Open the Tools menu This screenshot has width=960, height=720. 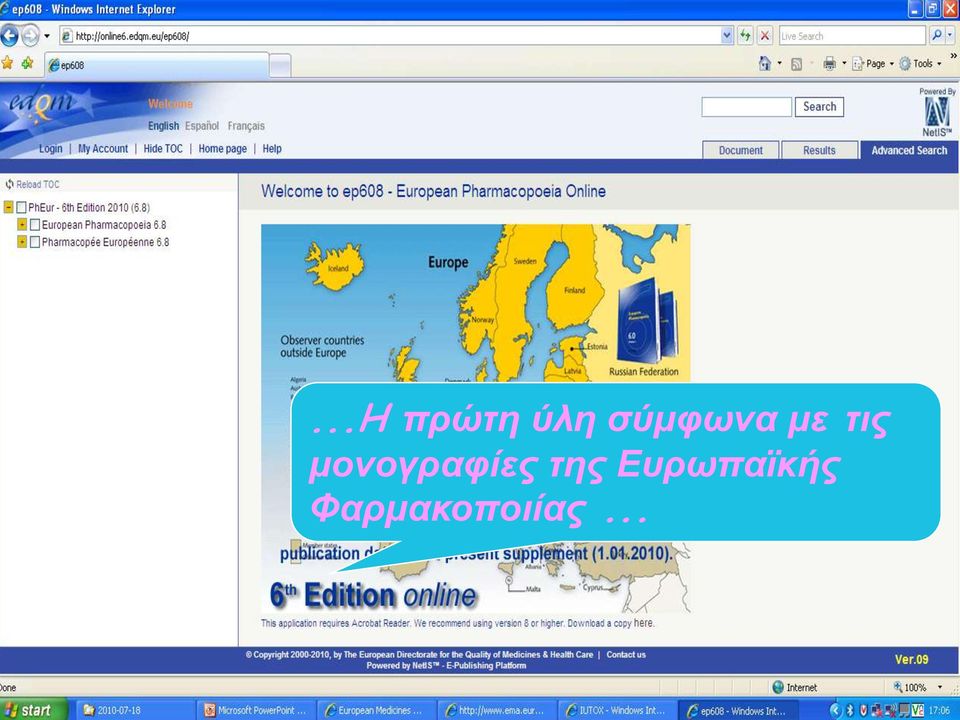click(x=920, y=64)
